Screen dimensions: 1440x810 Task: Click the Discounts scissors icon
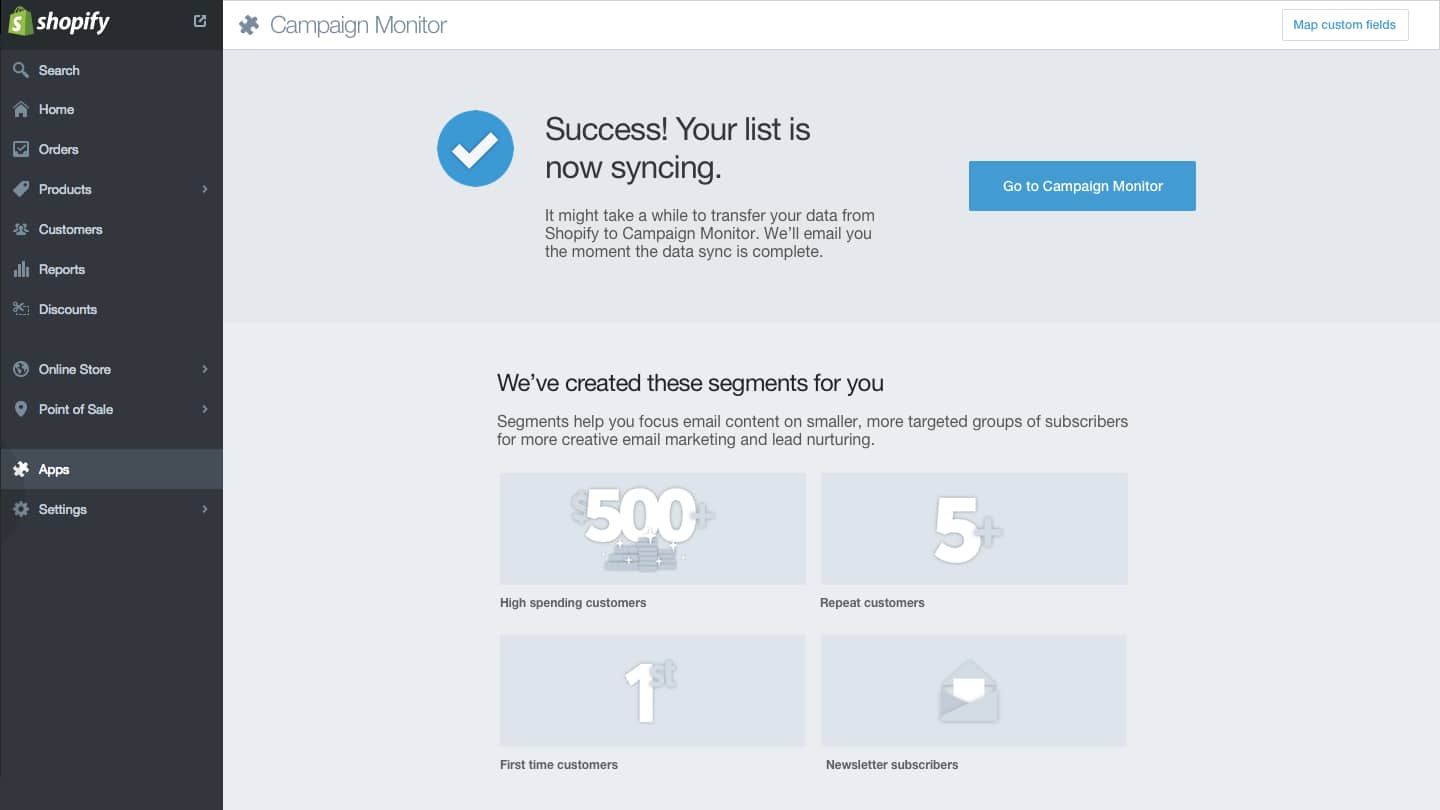pyautogui.click(x=20, y=309)
